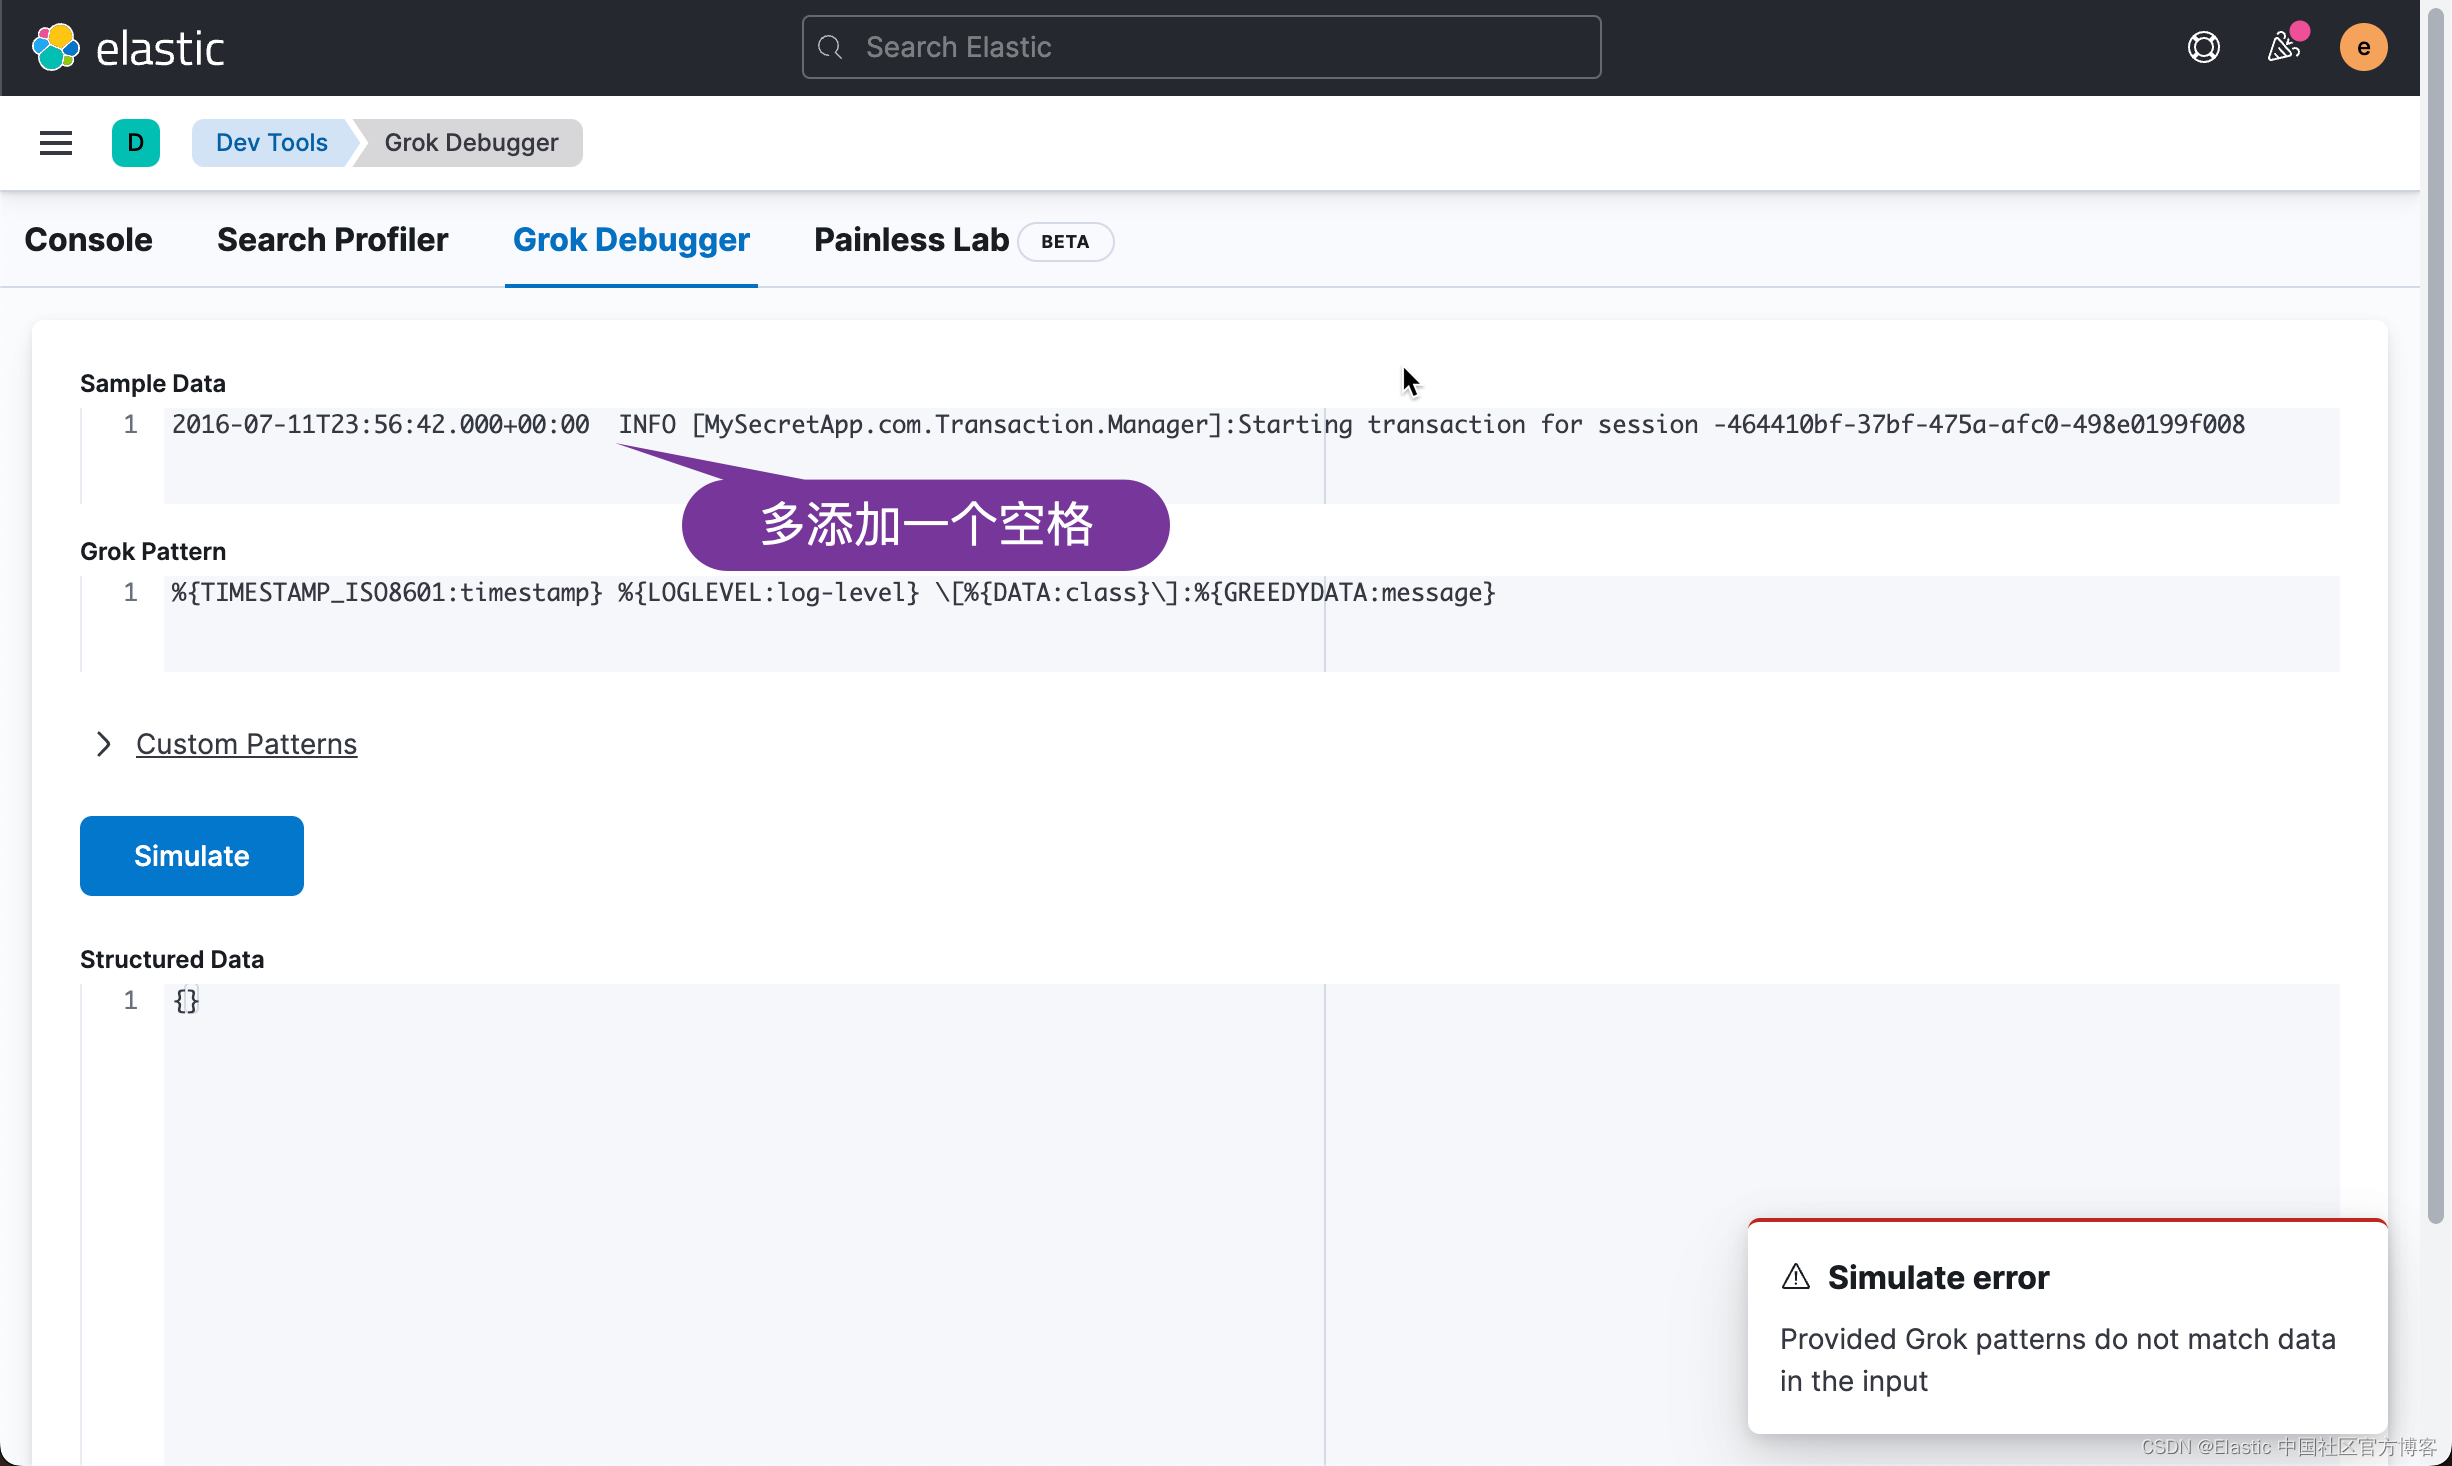2452x1466 pixels.
Task: Open the newsfeed celebration icon
Action: pyautogui.click(x=2283, y=47)
